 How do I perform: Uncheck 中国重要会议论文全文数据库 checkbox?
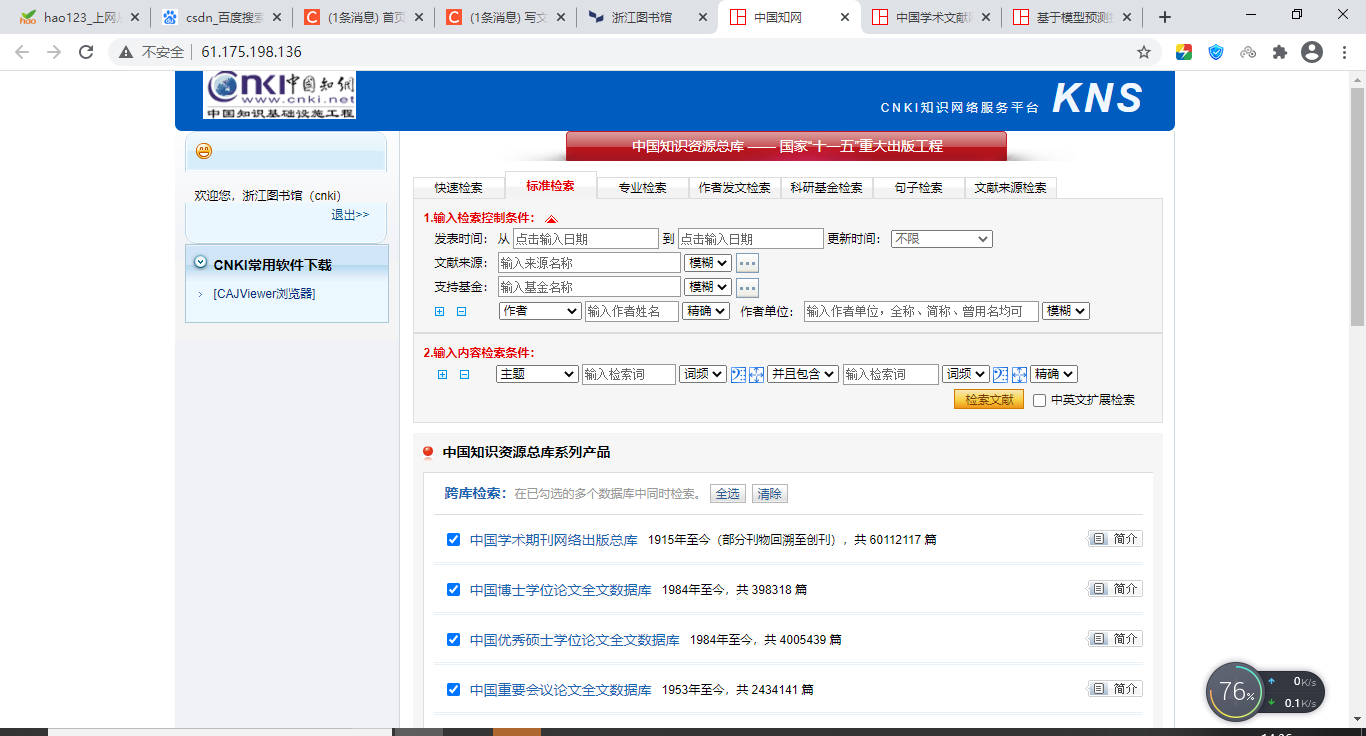pyautogui.click(x=454, y=689)
